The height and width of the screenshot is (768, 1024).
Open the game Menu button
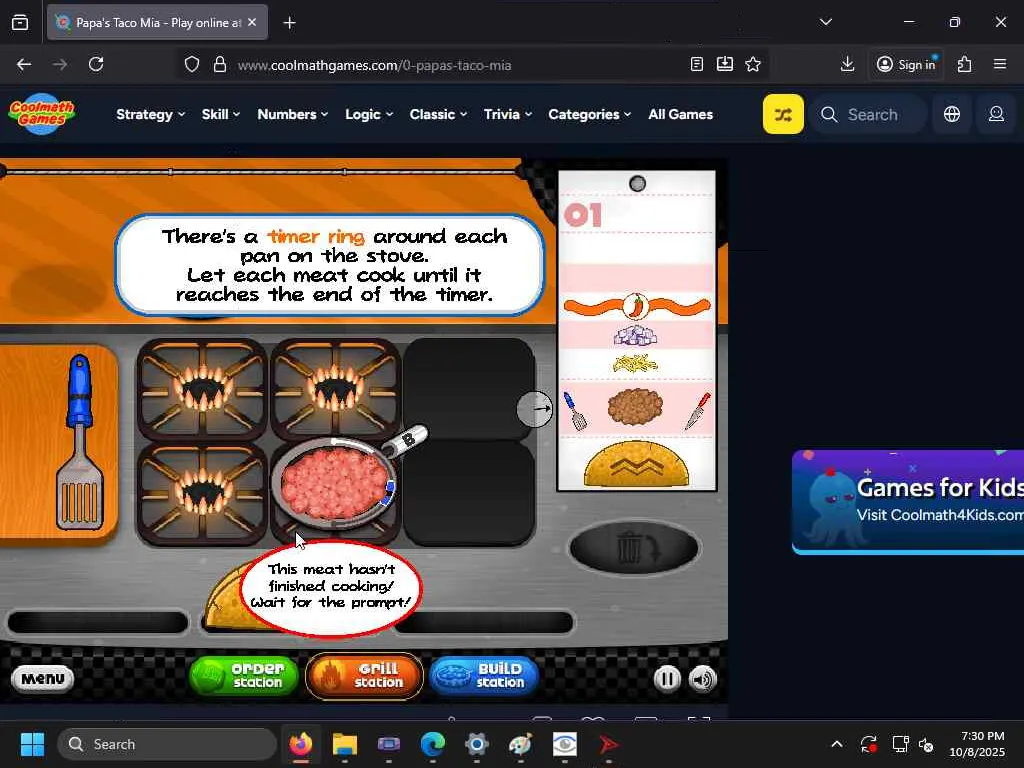(x=43, y=679)
